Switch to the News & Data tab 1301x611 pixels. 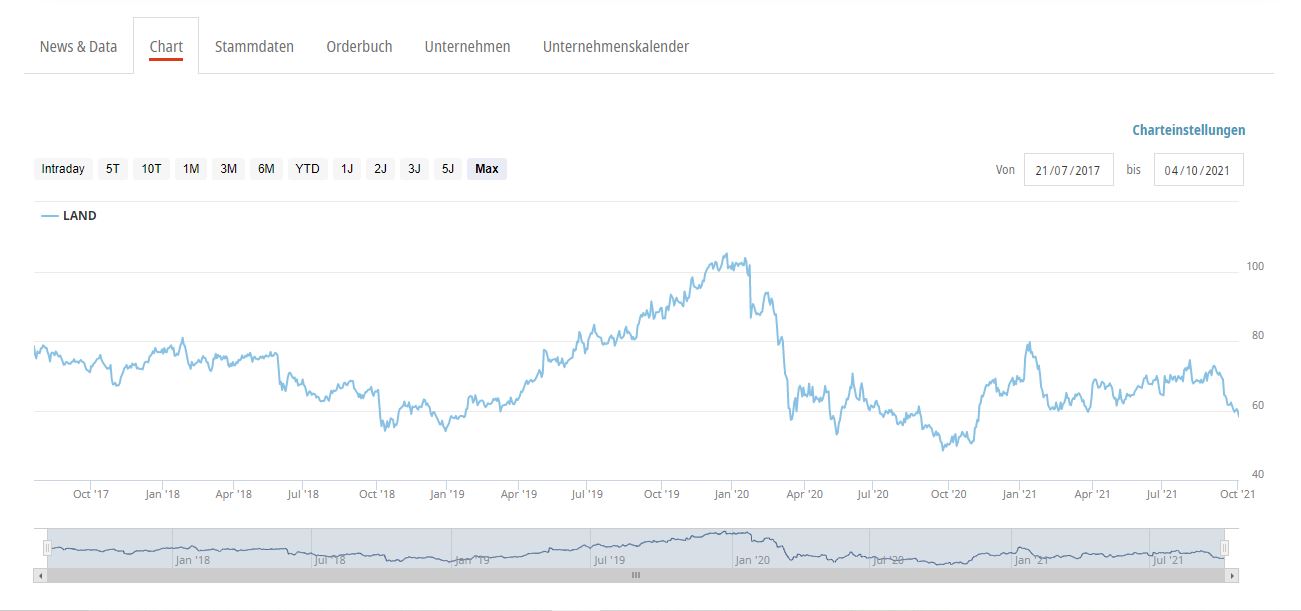click(78, 47)
